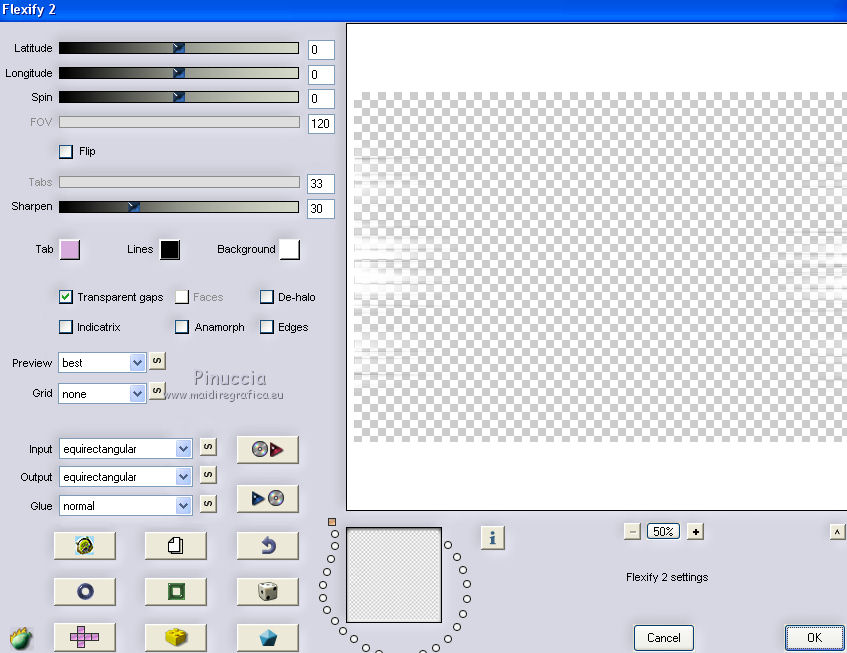847x653 pixels.
Task: Toggle the Faces checkbox
Action: (x=182, y=297)
